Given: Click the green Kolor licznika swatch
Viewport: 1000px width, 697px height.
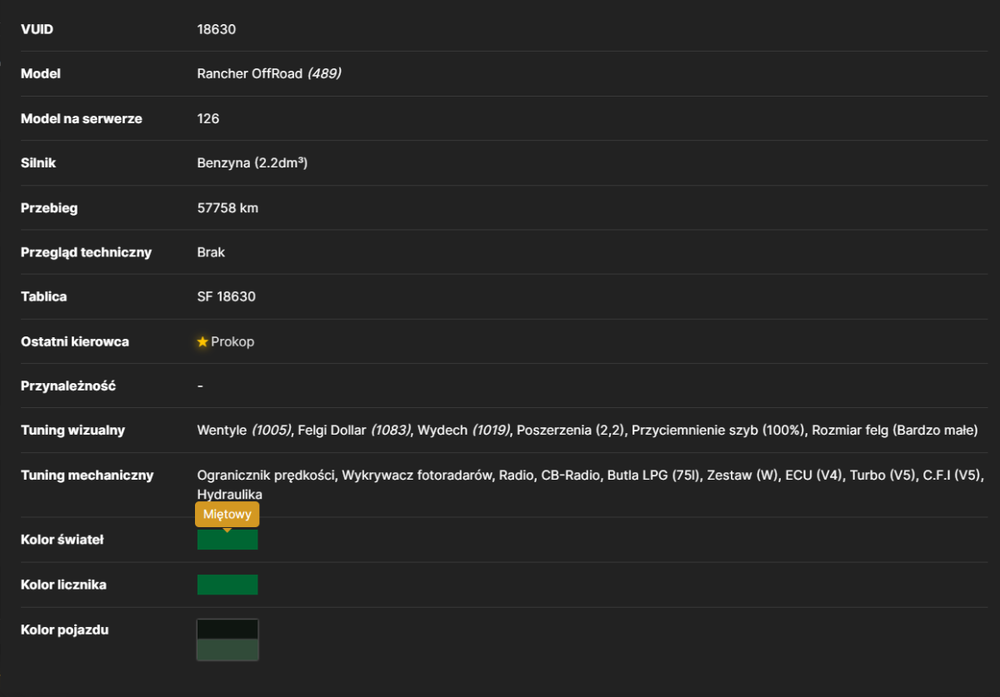Looking at the screenshot, I should 227,585.
